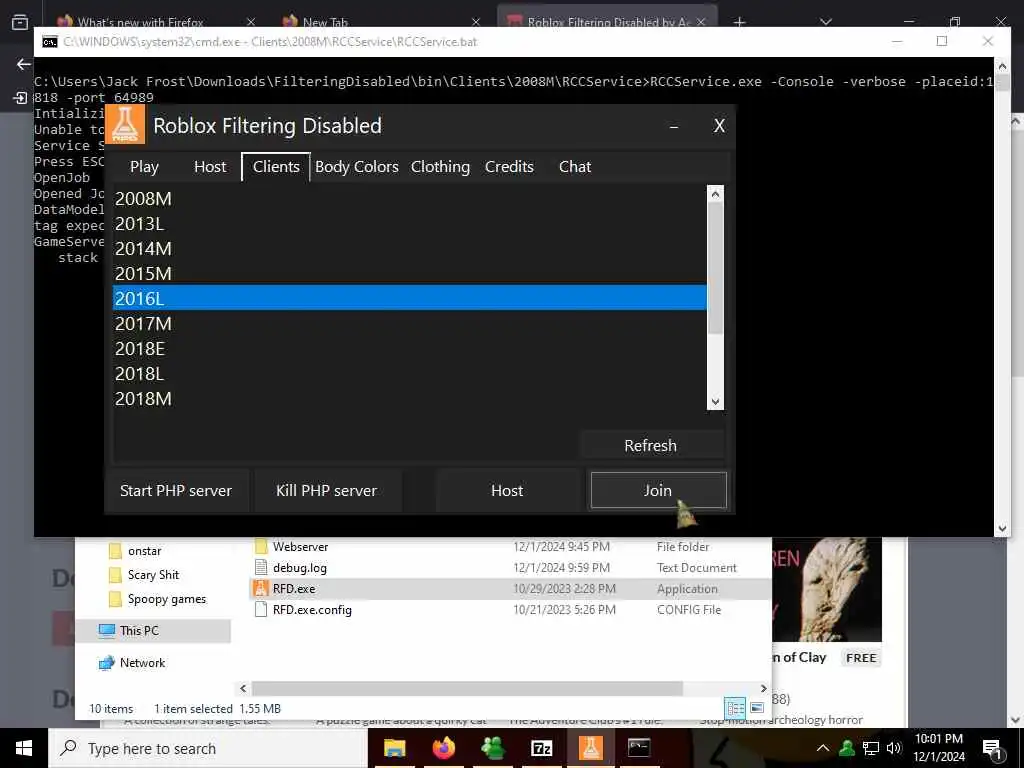The image size is (1024, 768).
Task: Show hidden system tray icons
Action: pyautogui.click(x=823, y=748)
